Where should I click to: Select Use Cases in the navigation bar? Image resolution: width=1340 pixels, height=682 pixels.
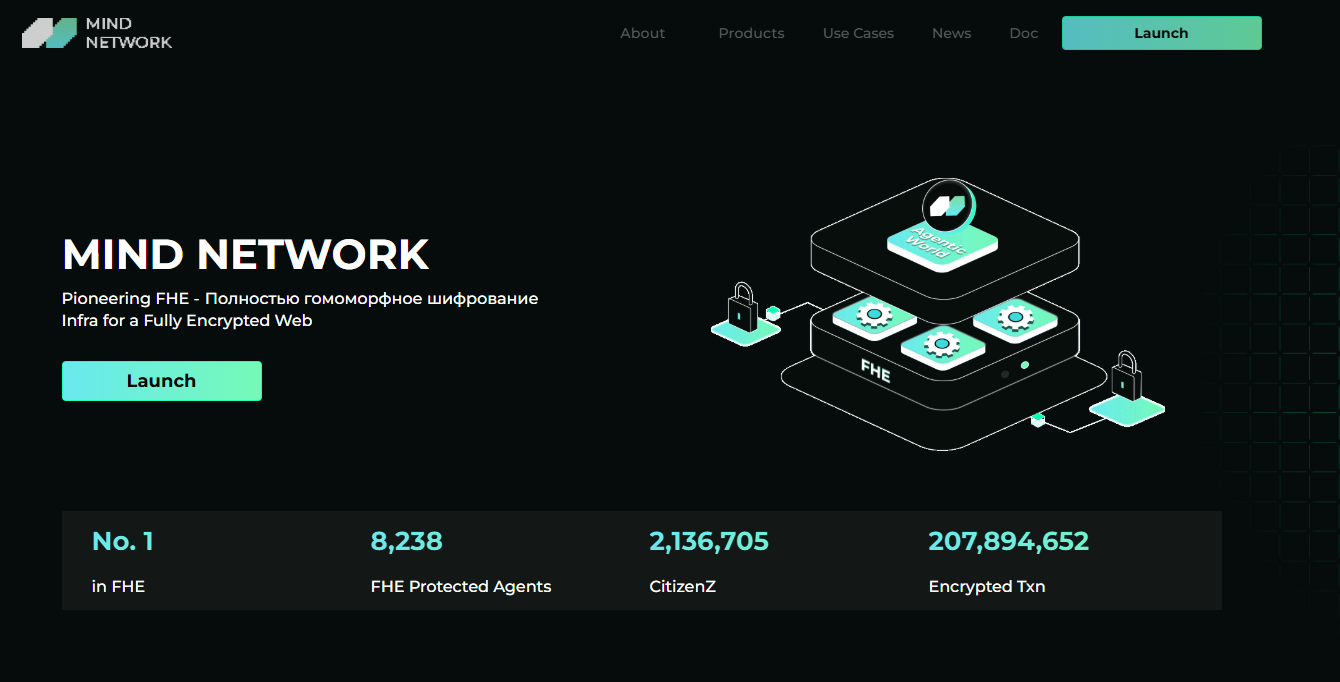858,33
